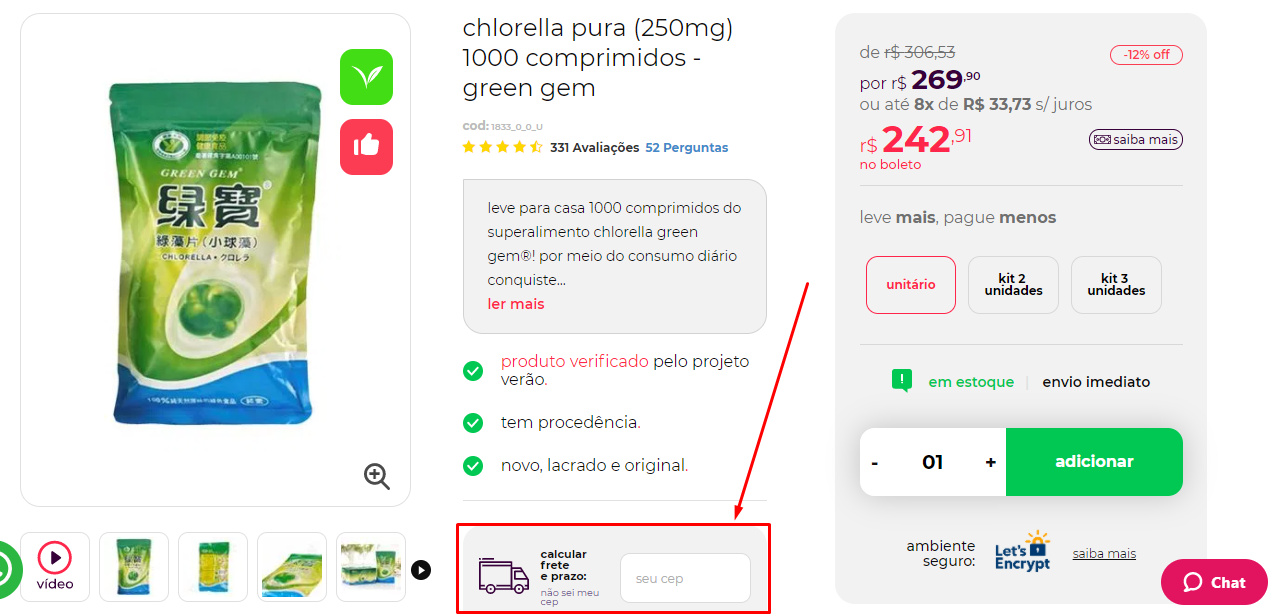1276x614 pixels.
Task: Increase quantity with plus button
Action: coord(990,462)
